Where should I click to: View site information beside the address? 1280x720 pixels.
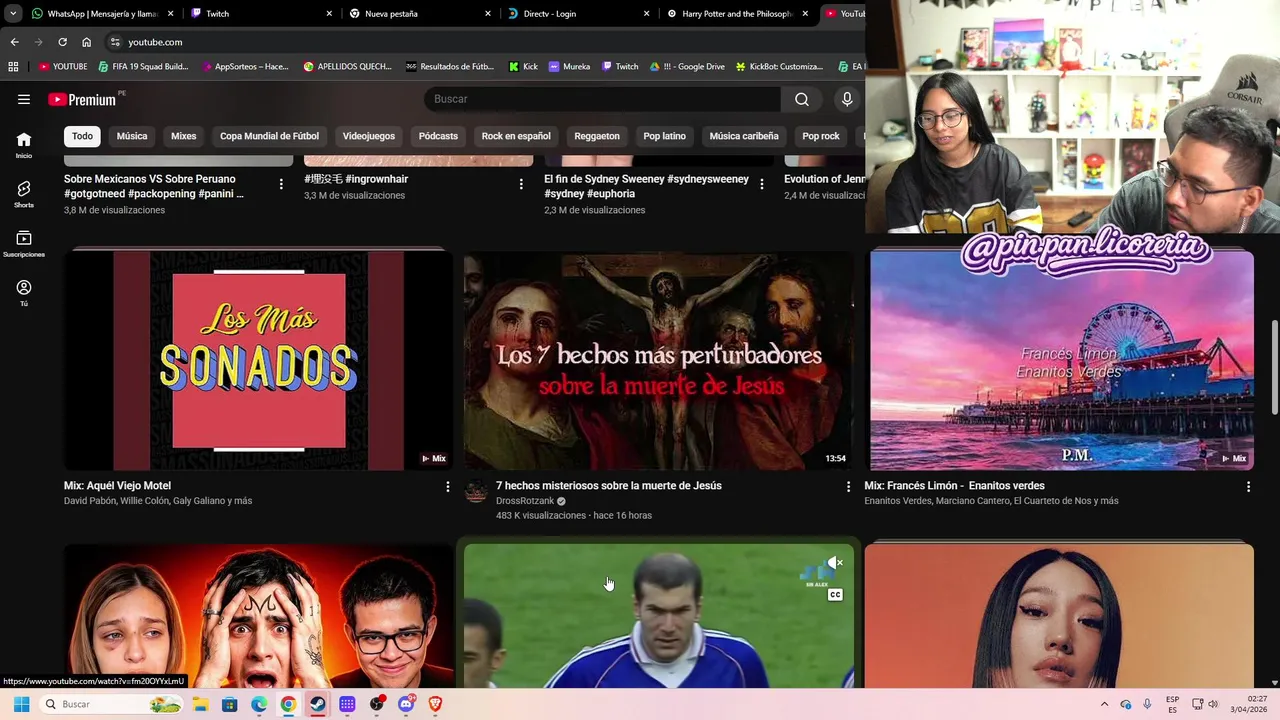[115, 42]
